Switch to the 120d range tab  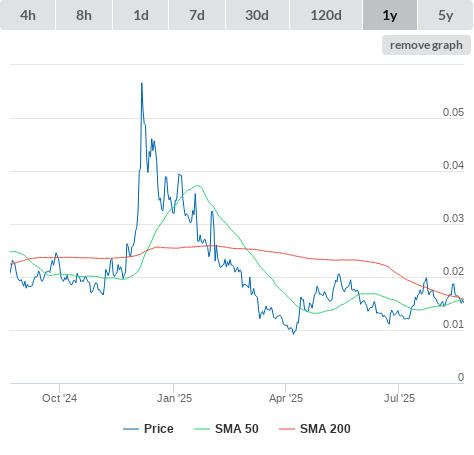click(326, 15)
